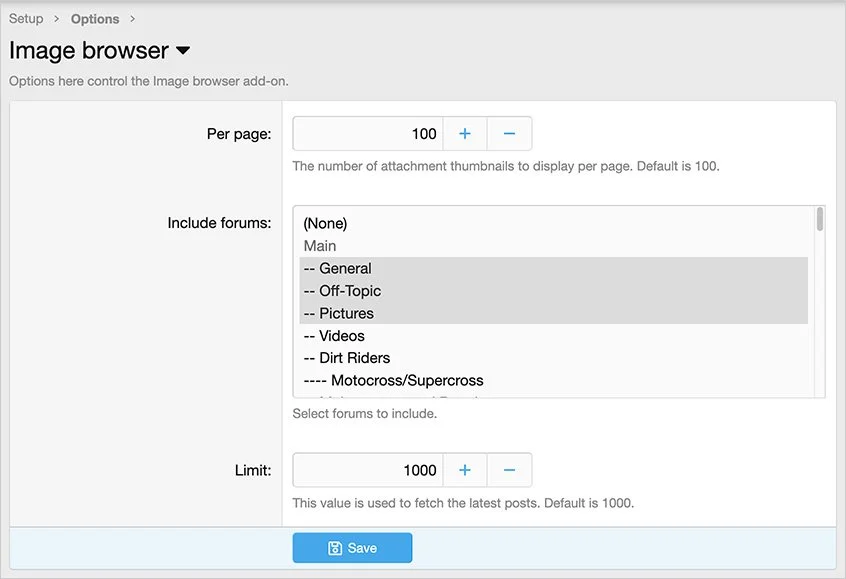Decrease Per page value with minus button
This screenshot has width=846, height=579.
(x=509, y=134)
